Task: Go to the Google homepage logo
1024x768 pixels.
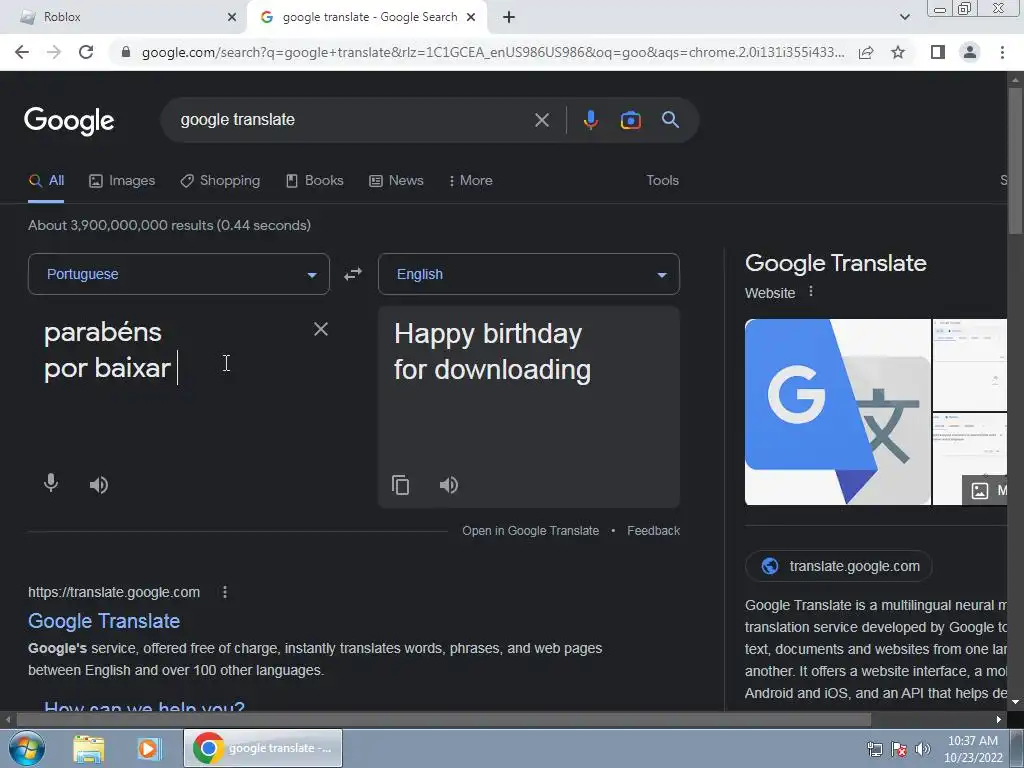Action: click(69, 121)
